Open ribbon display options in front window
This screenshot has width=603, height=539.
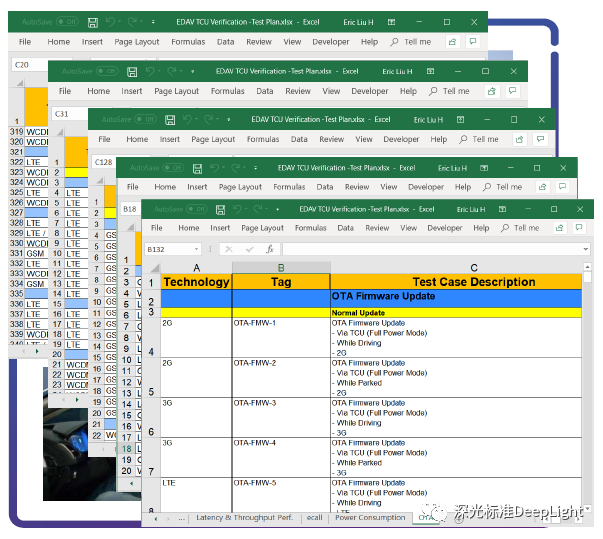[x=502, y=209]
